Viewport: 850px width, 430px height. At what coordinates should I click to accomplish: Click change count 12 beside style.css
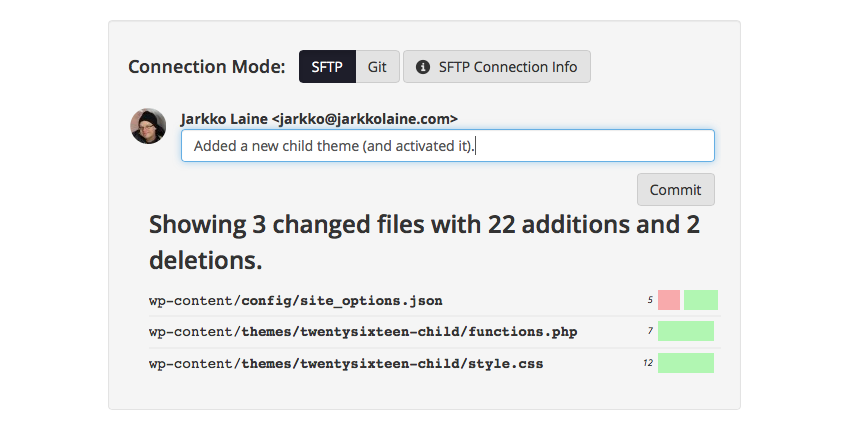(648, 363)
